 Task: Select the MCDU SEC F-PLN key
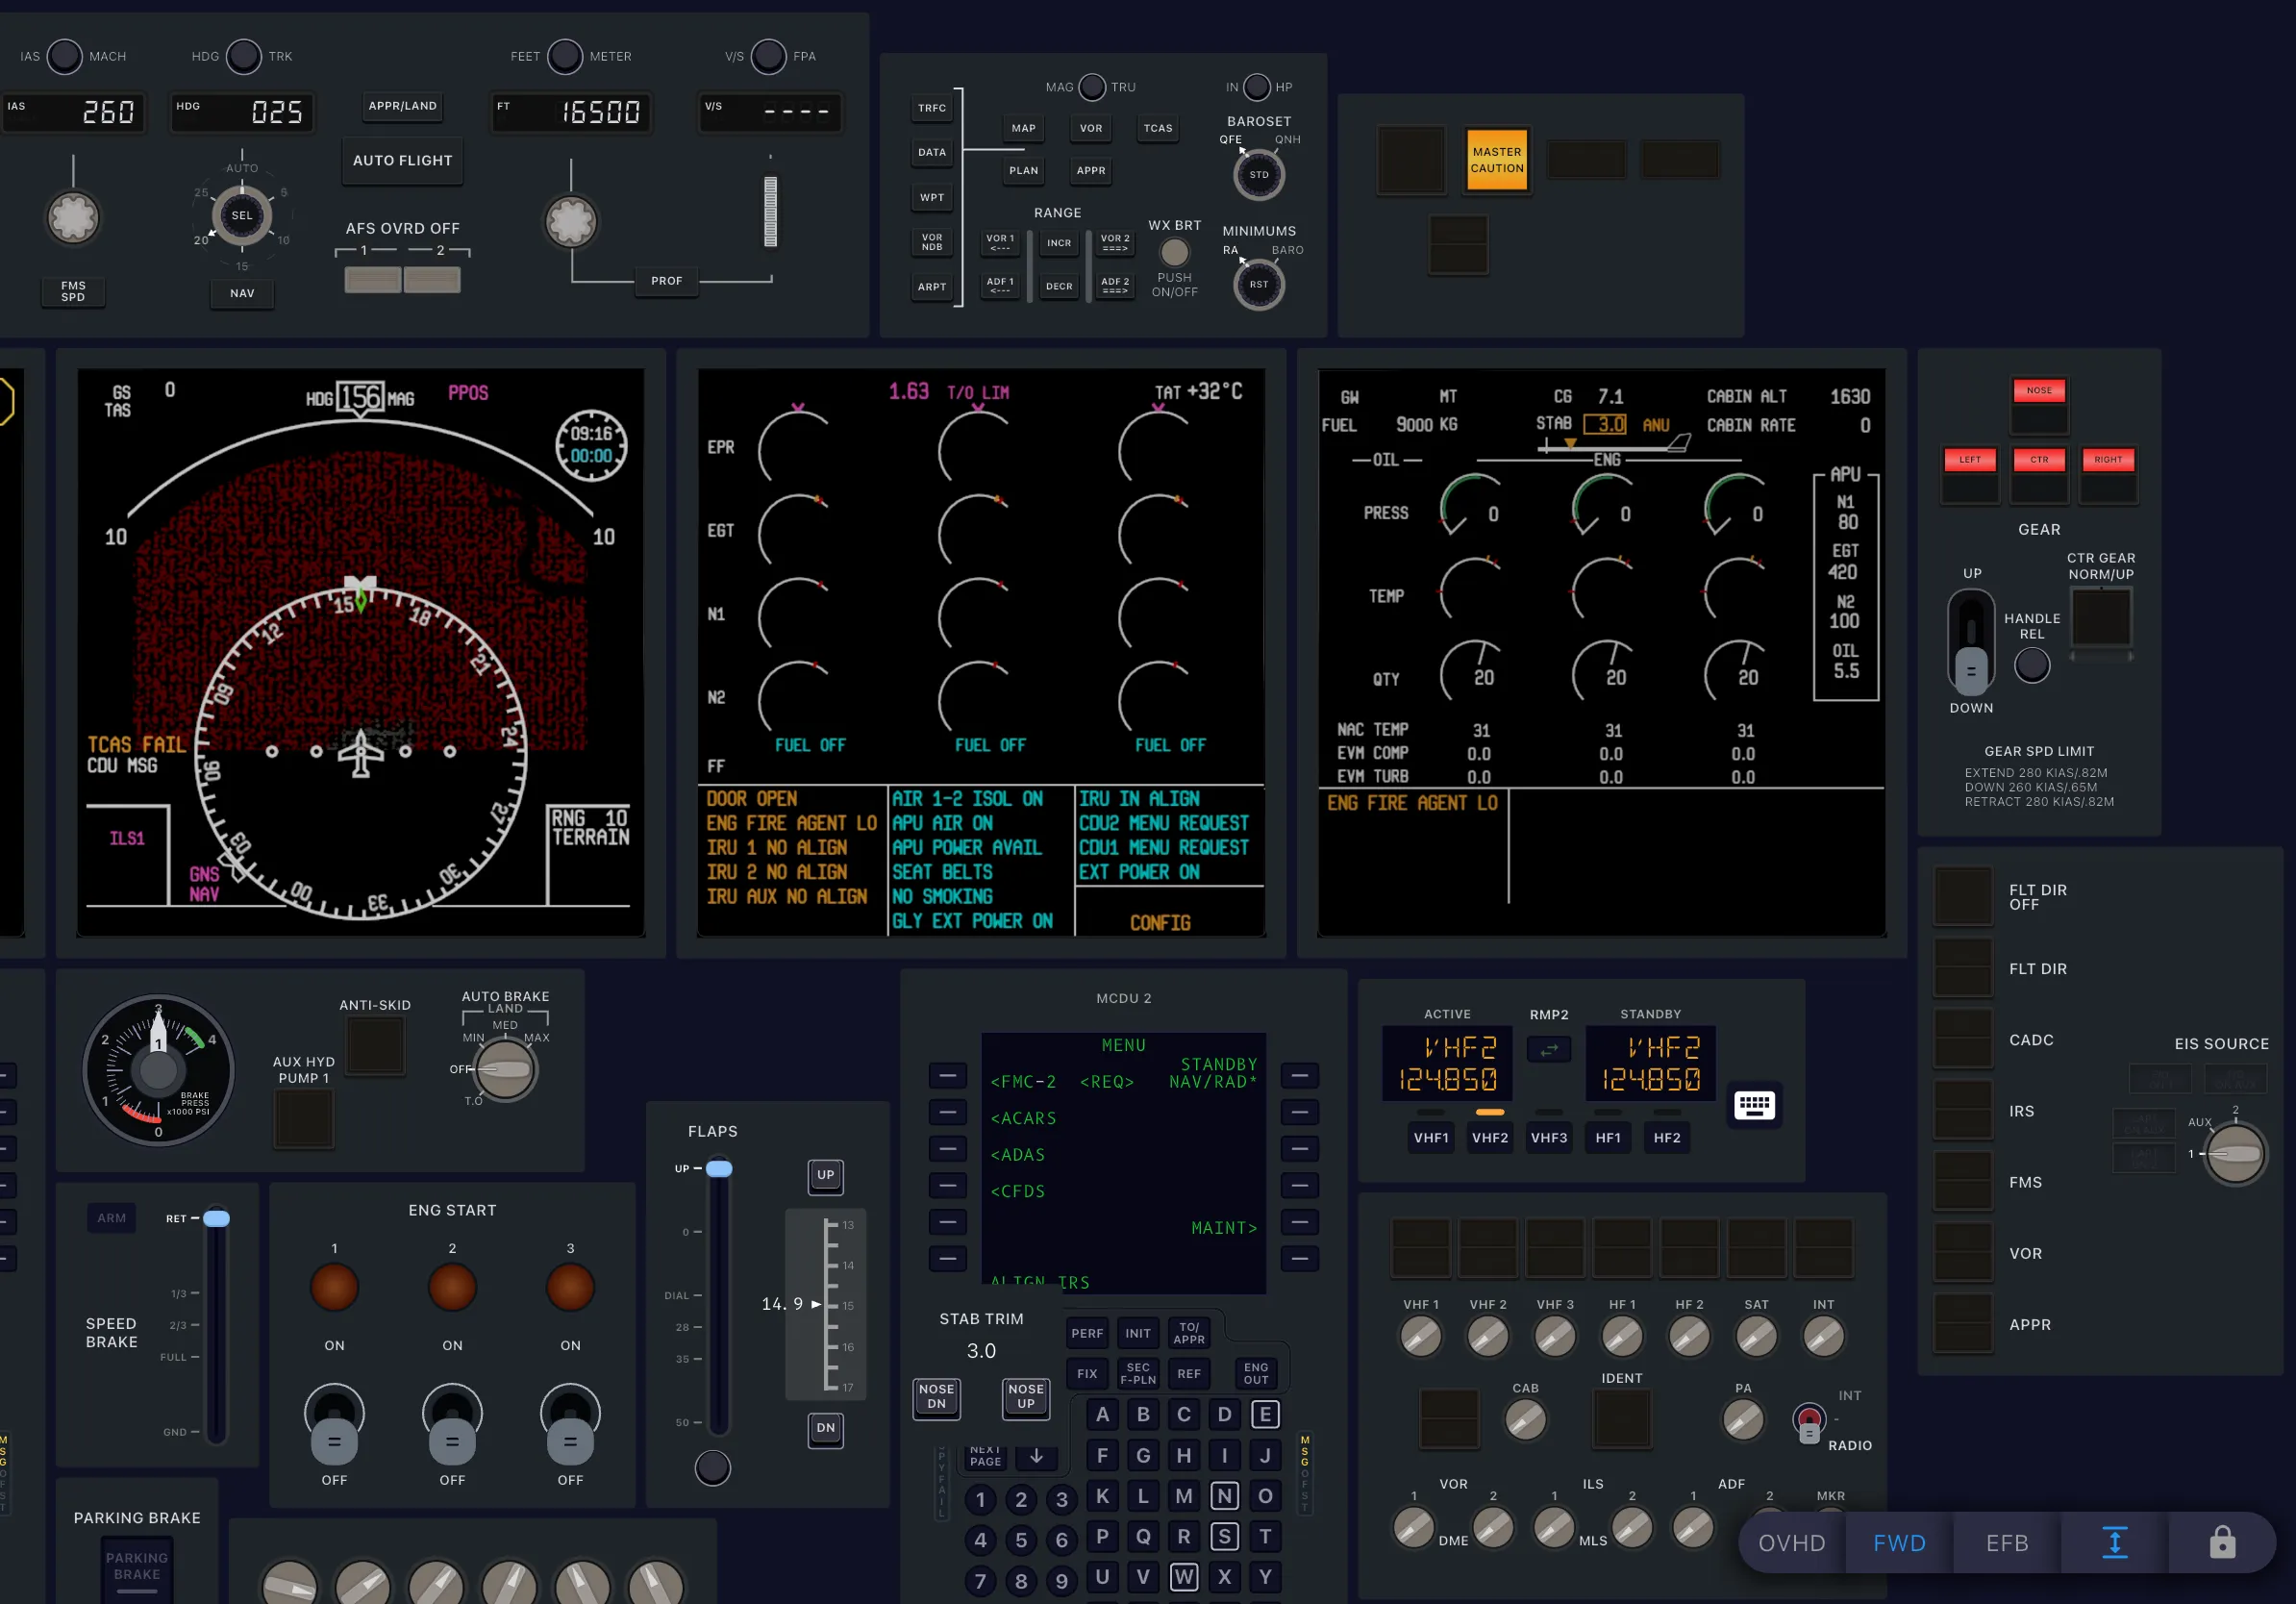pos(1138,1374)
